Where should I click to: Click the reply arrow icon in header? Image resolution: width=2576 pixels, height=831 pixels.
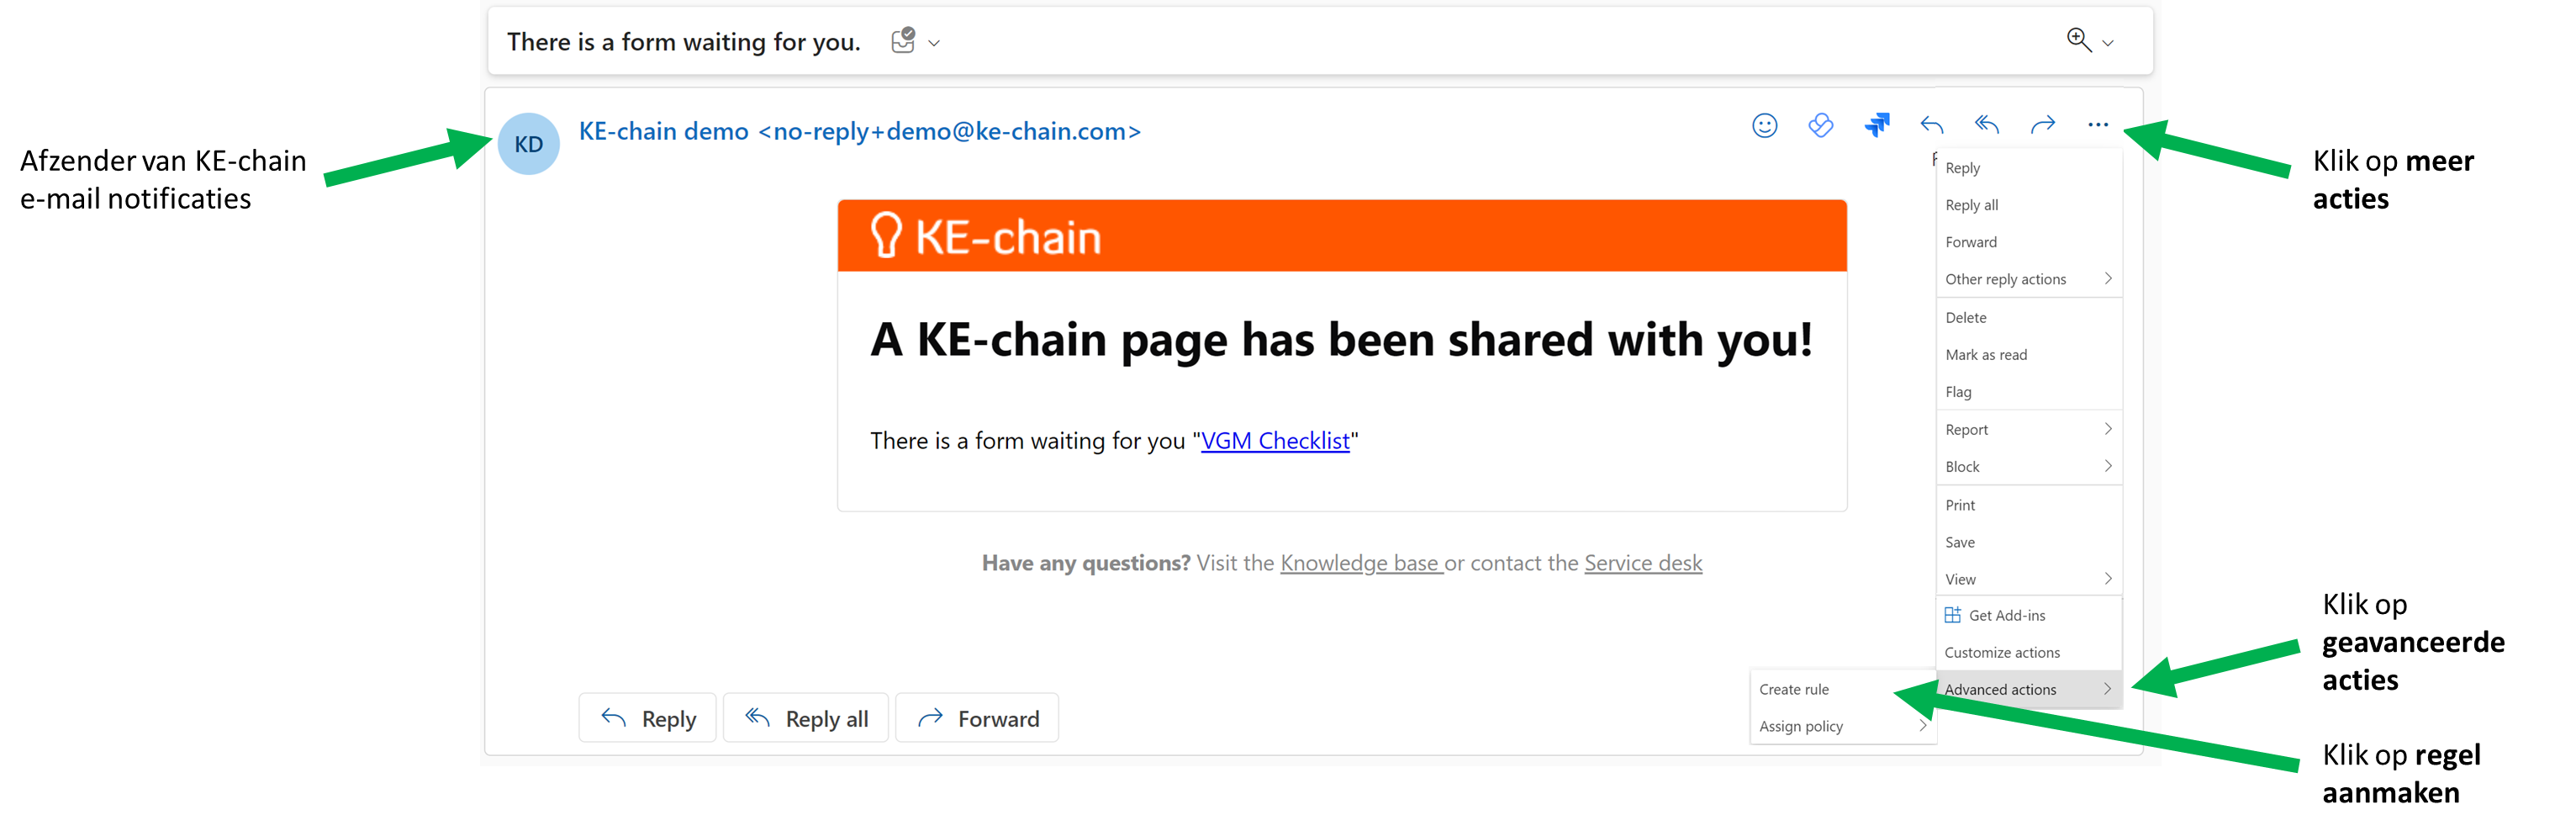(1931, 125)
